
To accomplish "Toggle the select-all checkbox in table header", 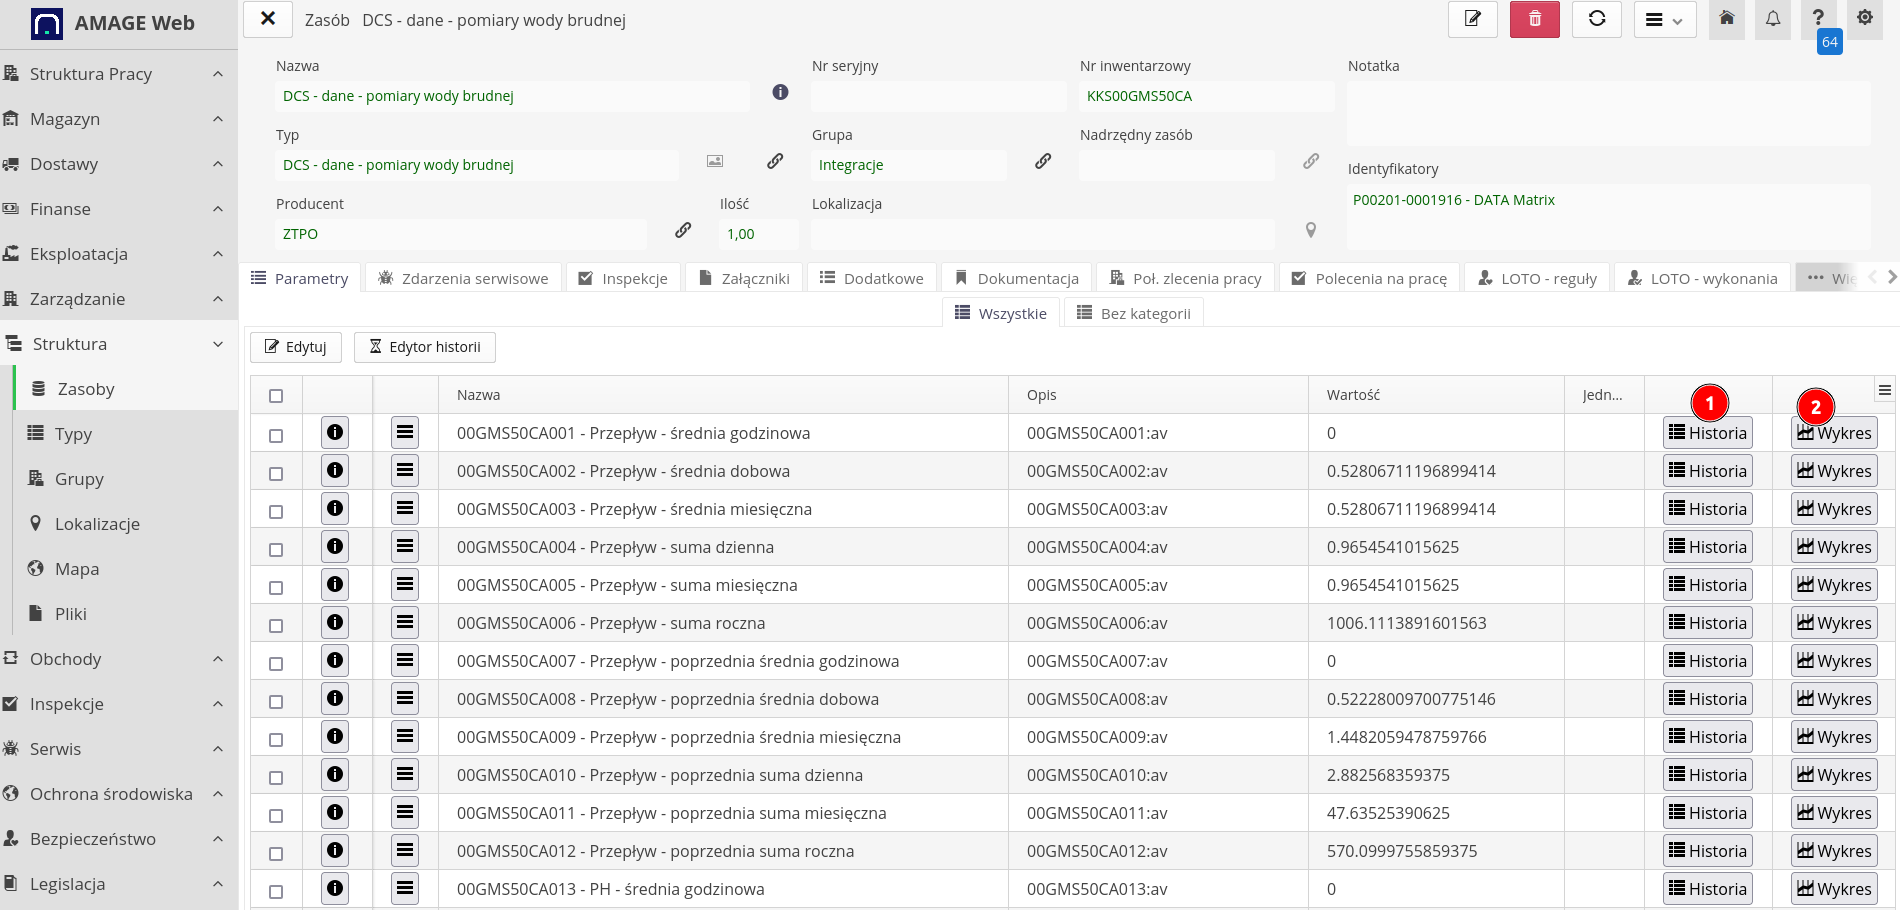I will [276, 396].
